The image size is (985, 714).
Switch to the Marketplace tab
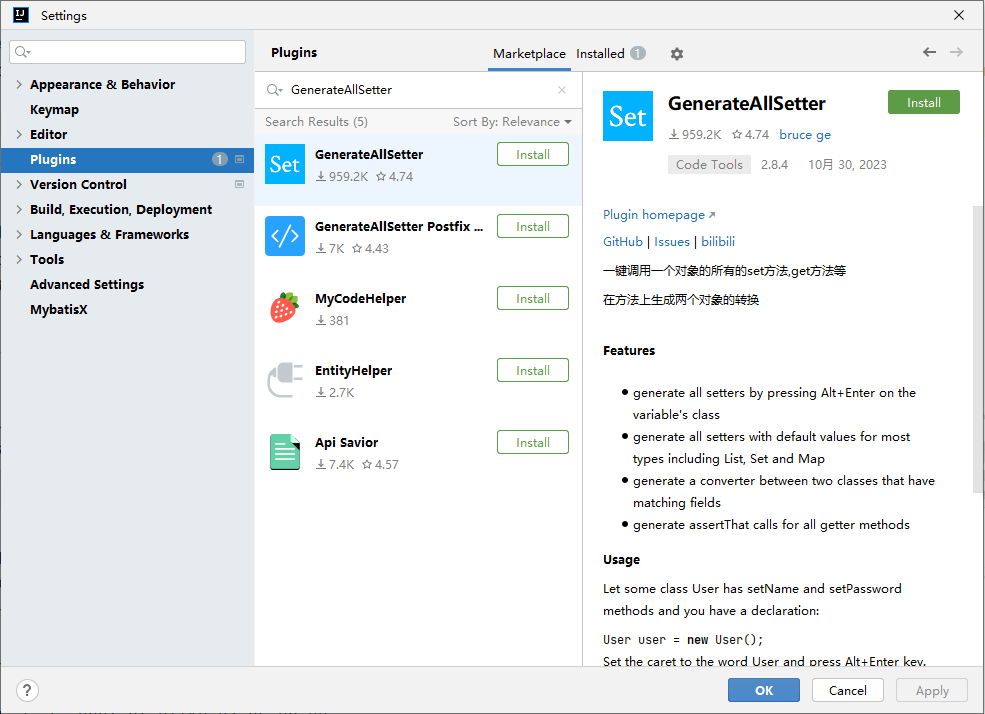pos(529,54)
